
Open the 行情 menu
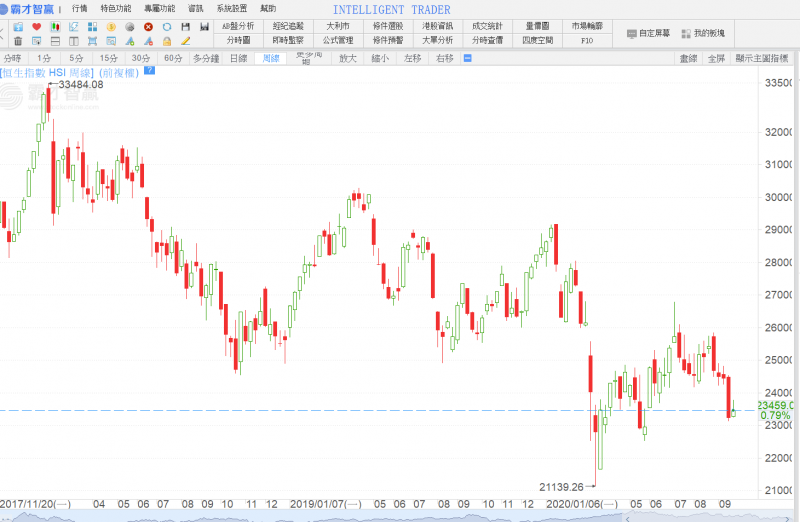80,8
